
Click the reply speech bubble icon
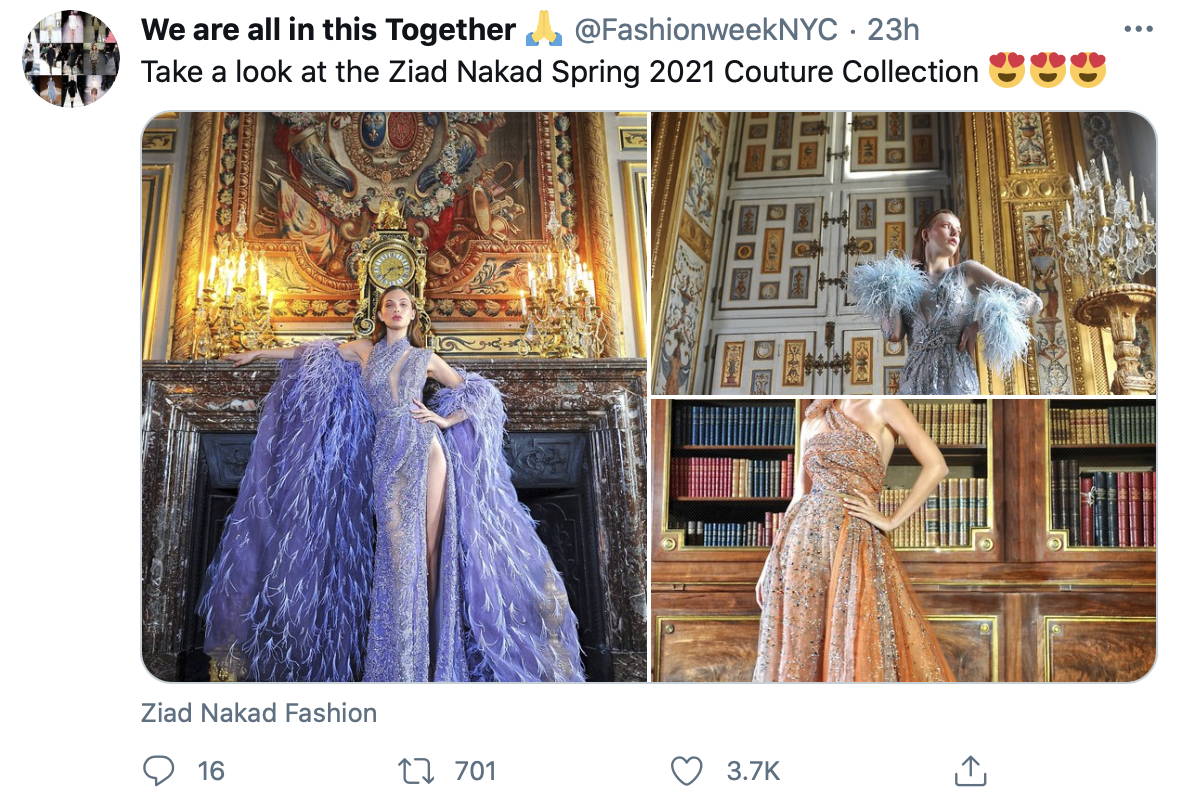(x=158, y=770)
